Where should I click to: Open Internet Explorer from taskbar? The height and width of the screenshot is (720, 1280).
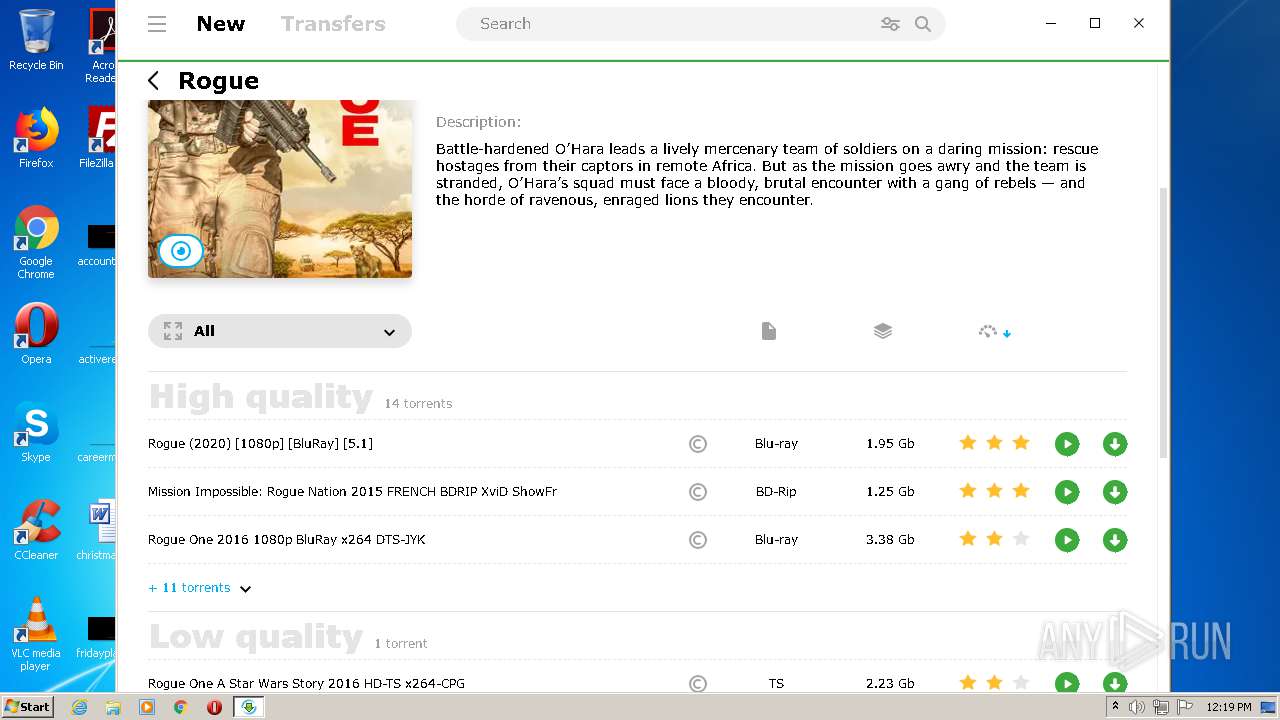[79, 707]
